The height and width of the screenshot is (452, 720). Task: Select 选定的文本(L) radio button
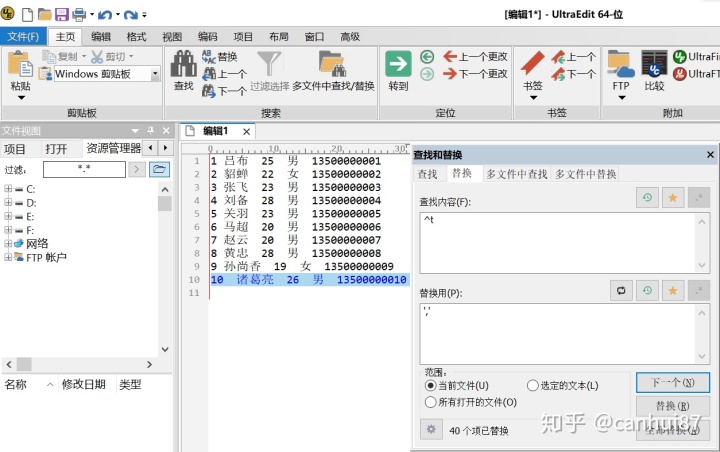click(x=532, y=385)
